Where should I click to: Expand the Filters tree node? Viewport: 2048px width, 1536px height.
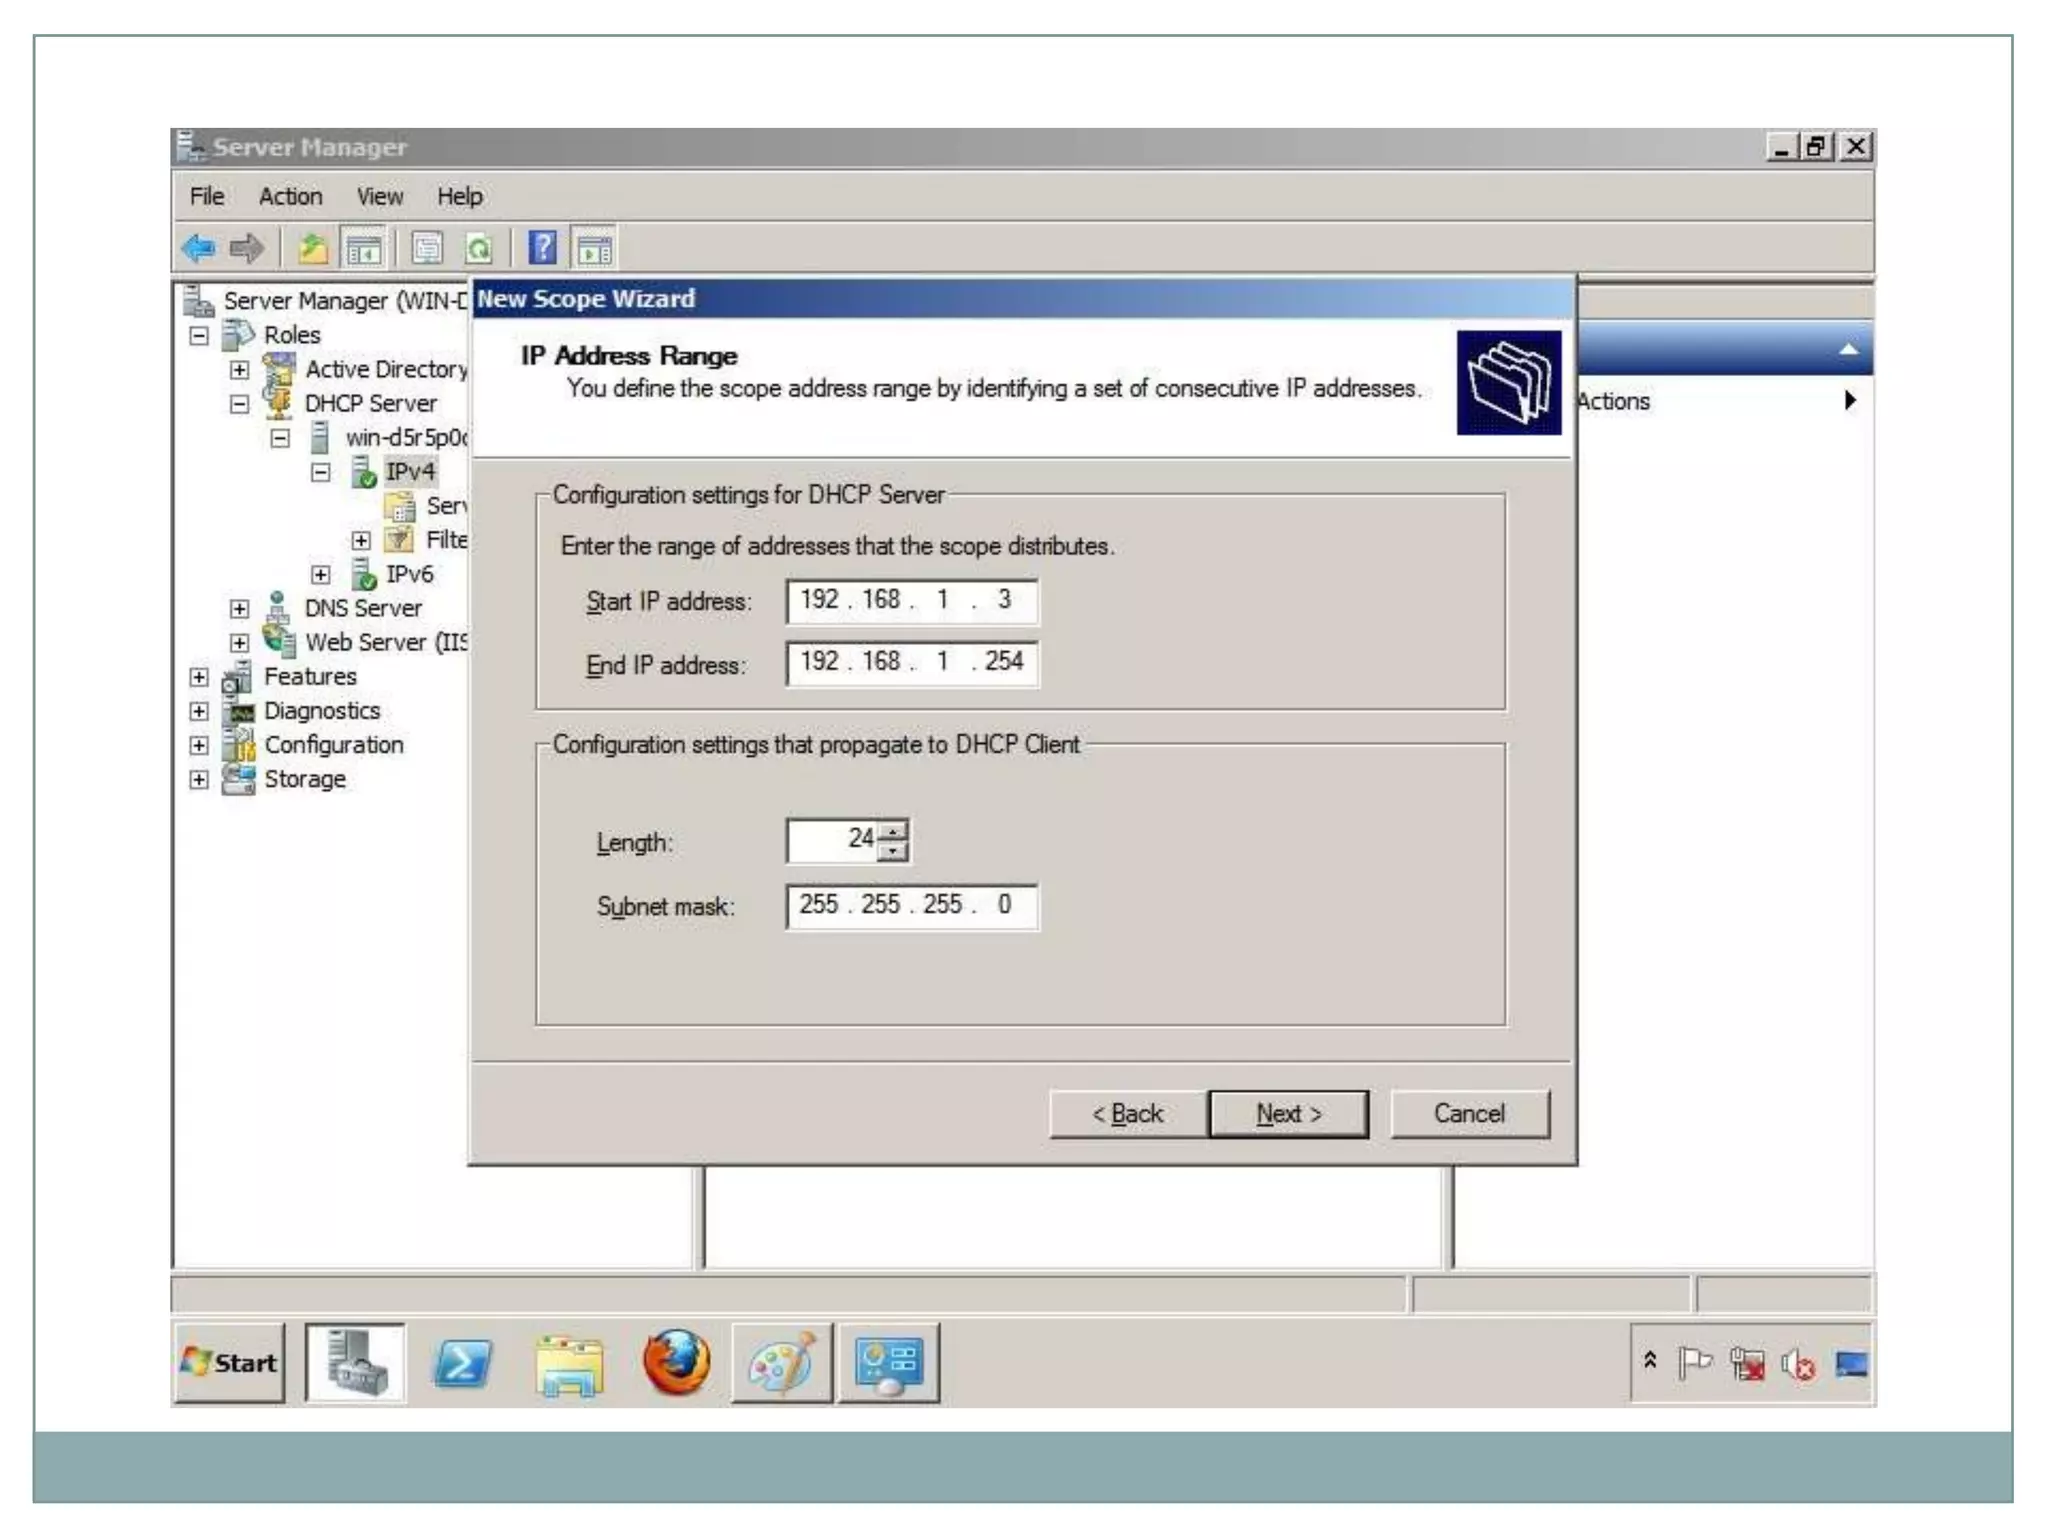tap(361, 540)
